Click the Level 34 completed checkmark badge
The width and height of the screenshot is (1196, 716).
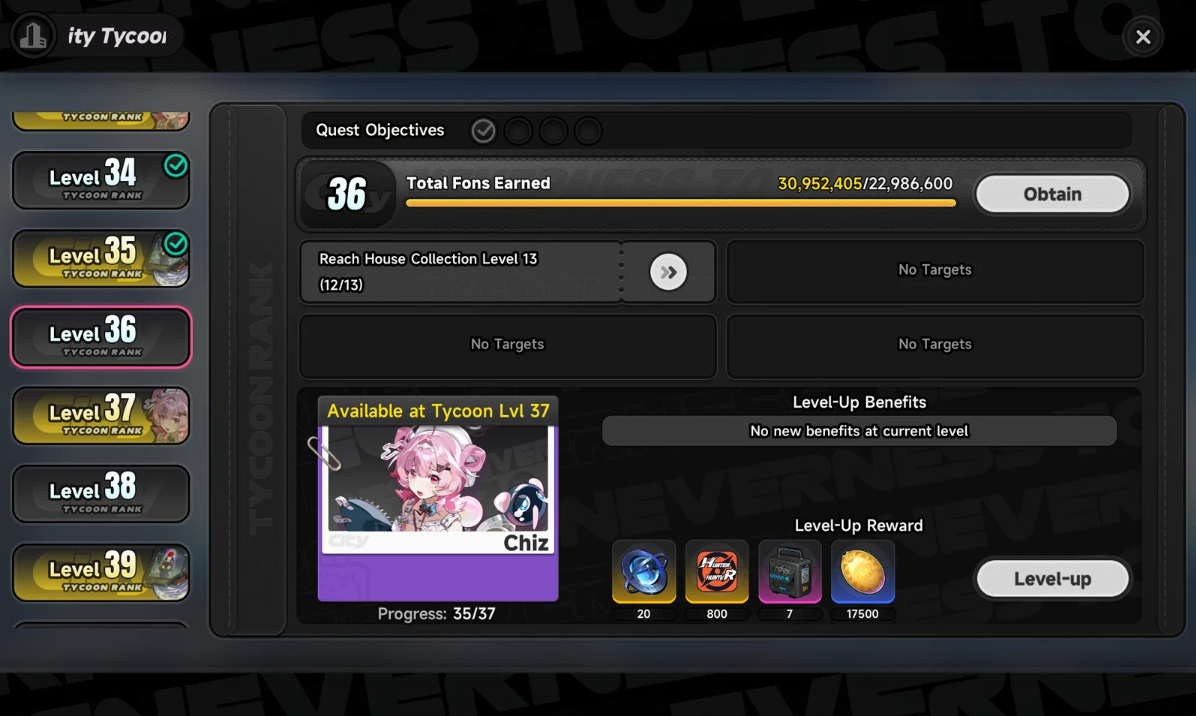[176, 165]
